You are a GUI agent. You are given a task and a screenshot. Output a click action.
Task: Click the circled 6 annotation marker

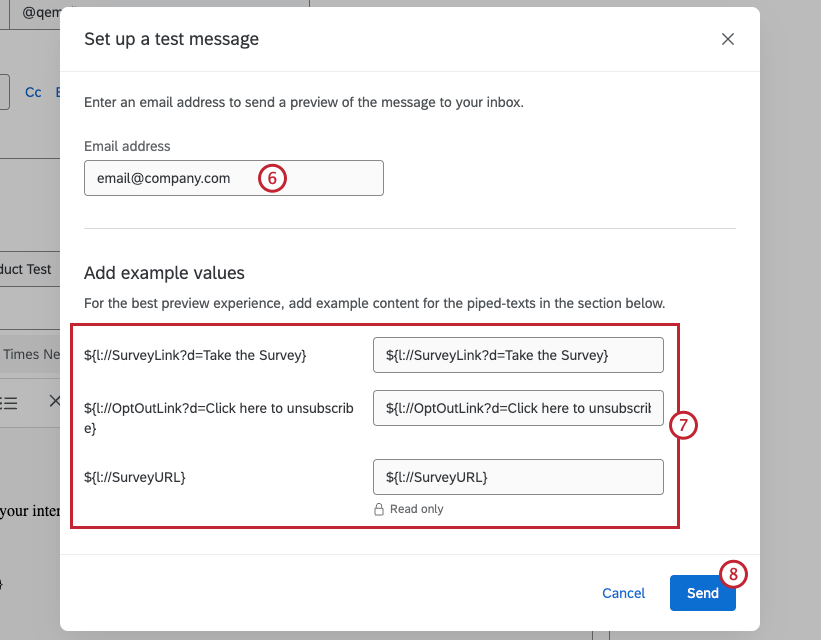point(272,178)
